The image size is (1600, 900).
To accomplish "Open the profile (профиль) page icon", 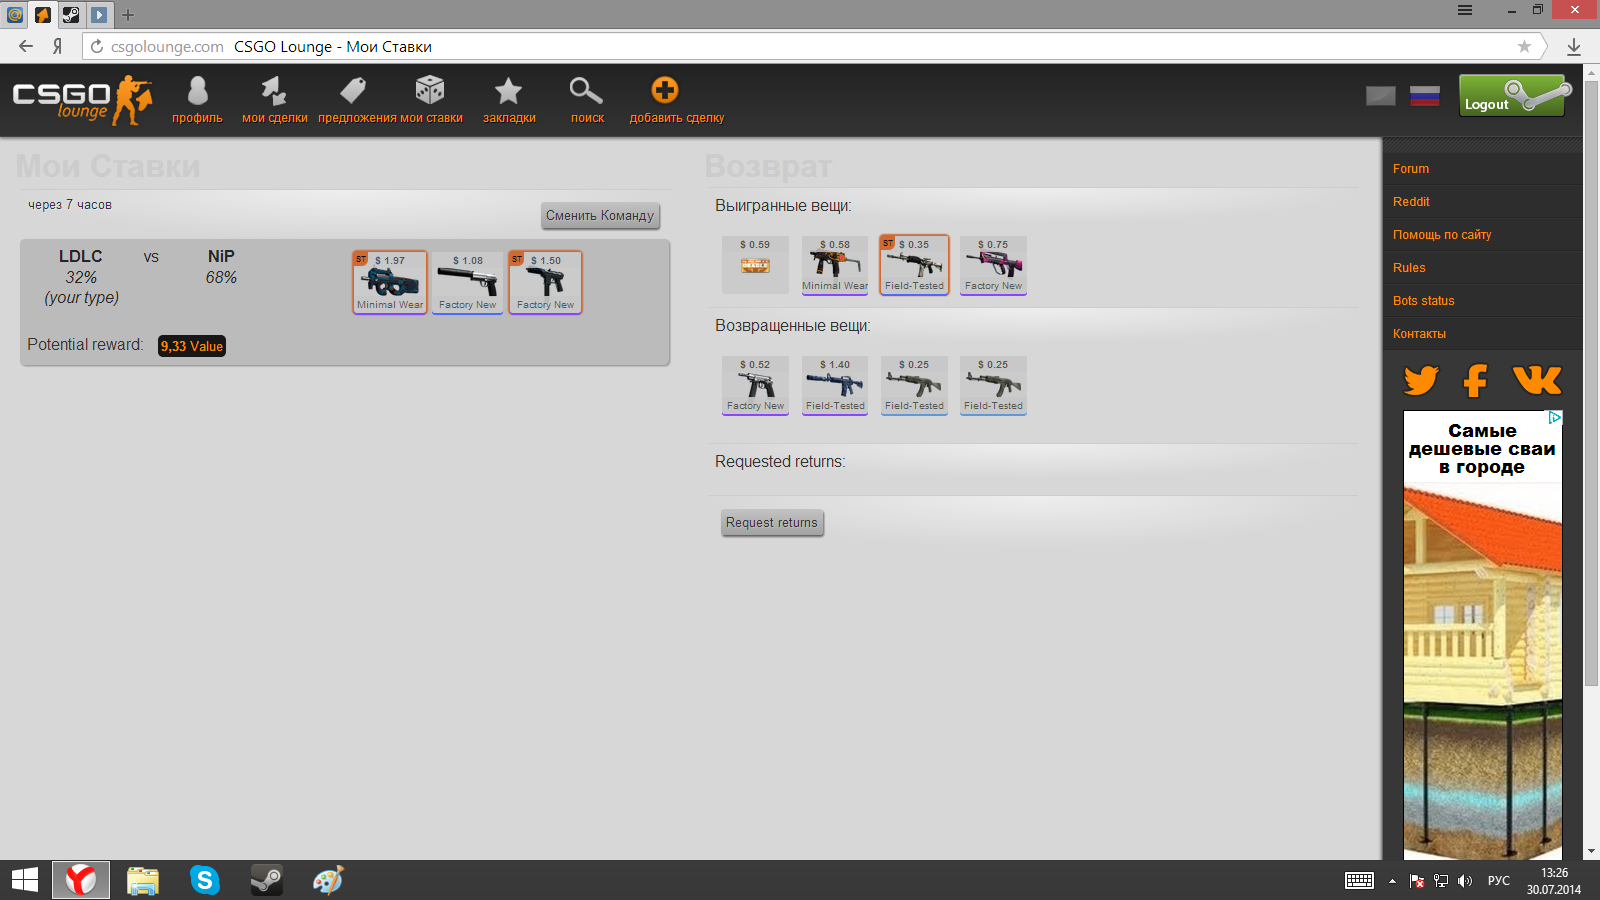I will pyautogui.click(x=197, y=91).
